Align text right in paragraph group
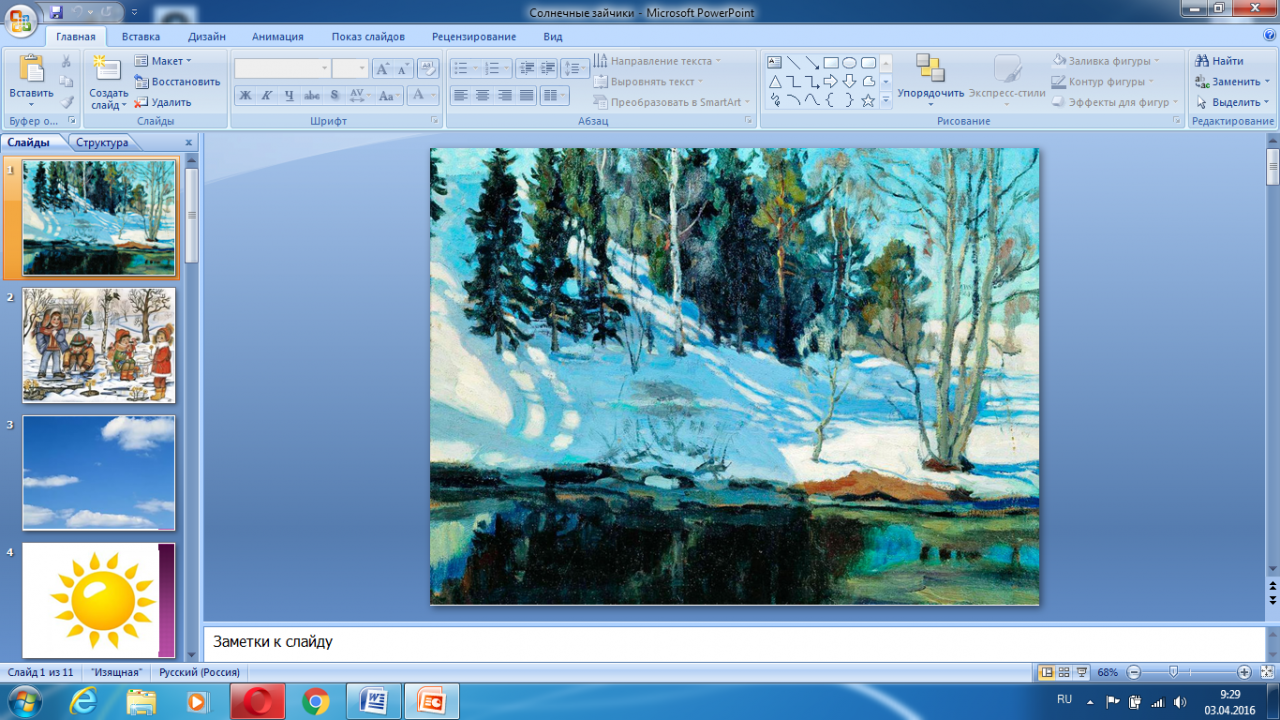This screenshot has width=1280, height=720. point(504,96)
